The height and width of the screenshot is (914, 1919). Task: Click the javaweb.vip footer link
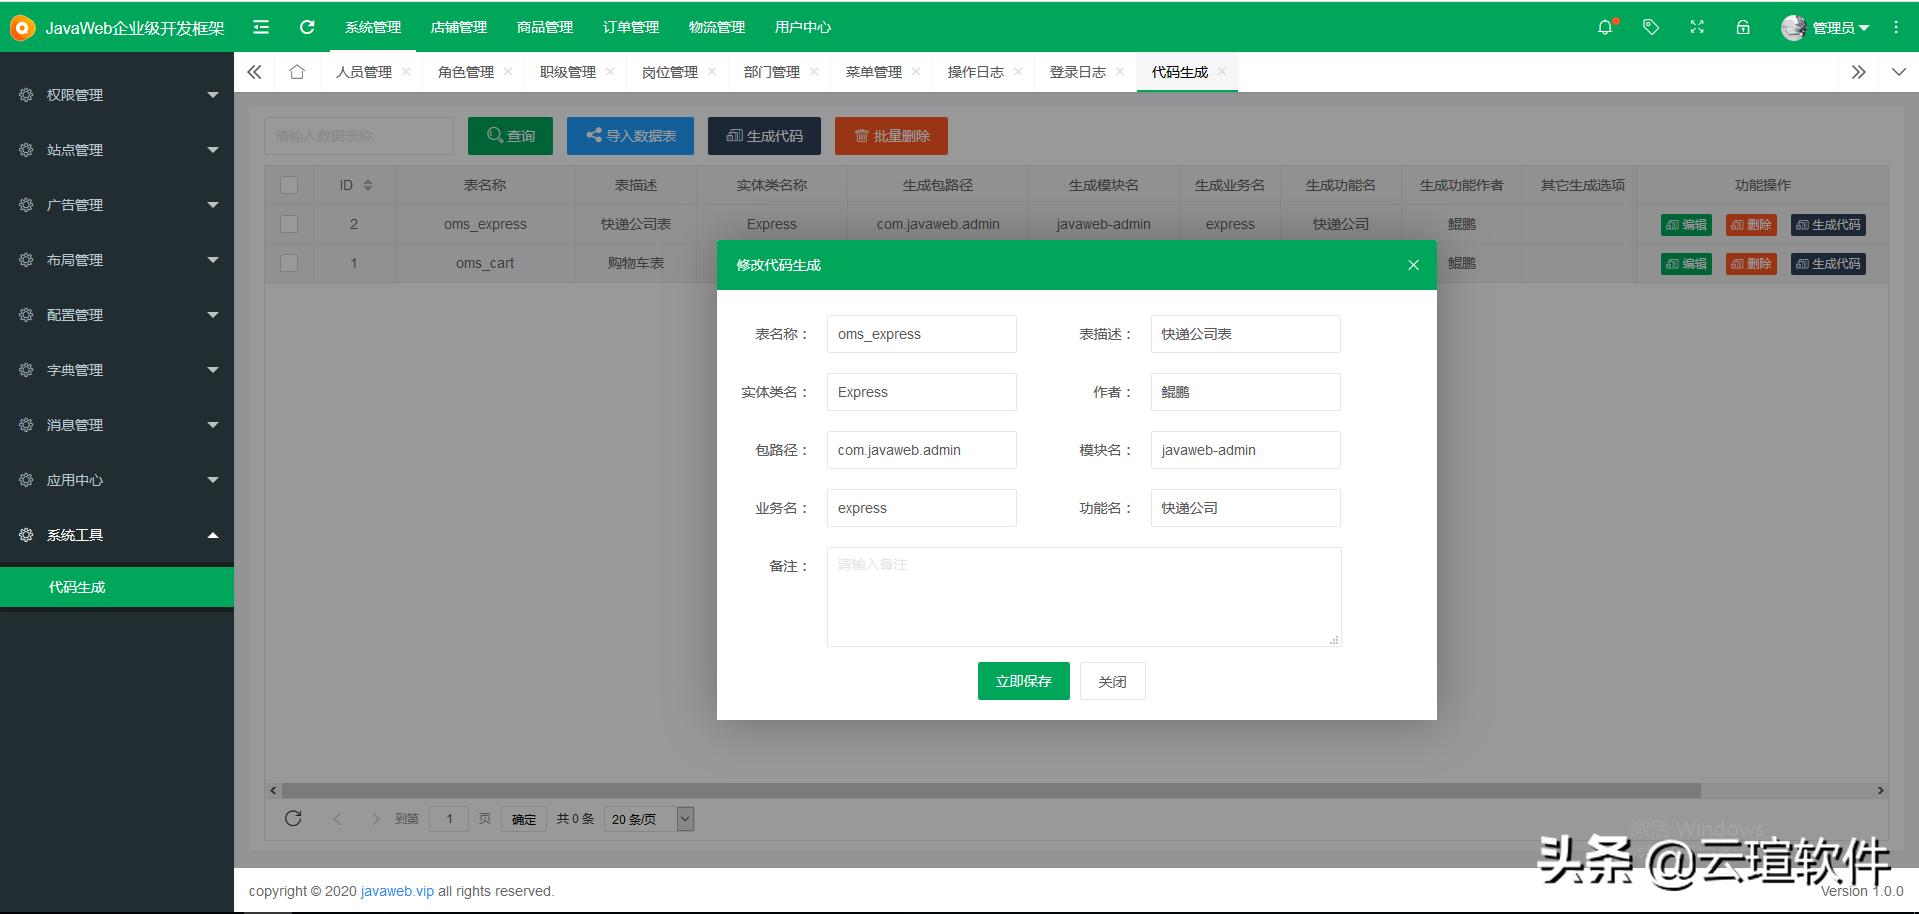(396, 891)
